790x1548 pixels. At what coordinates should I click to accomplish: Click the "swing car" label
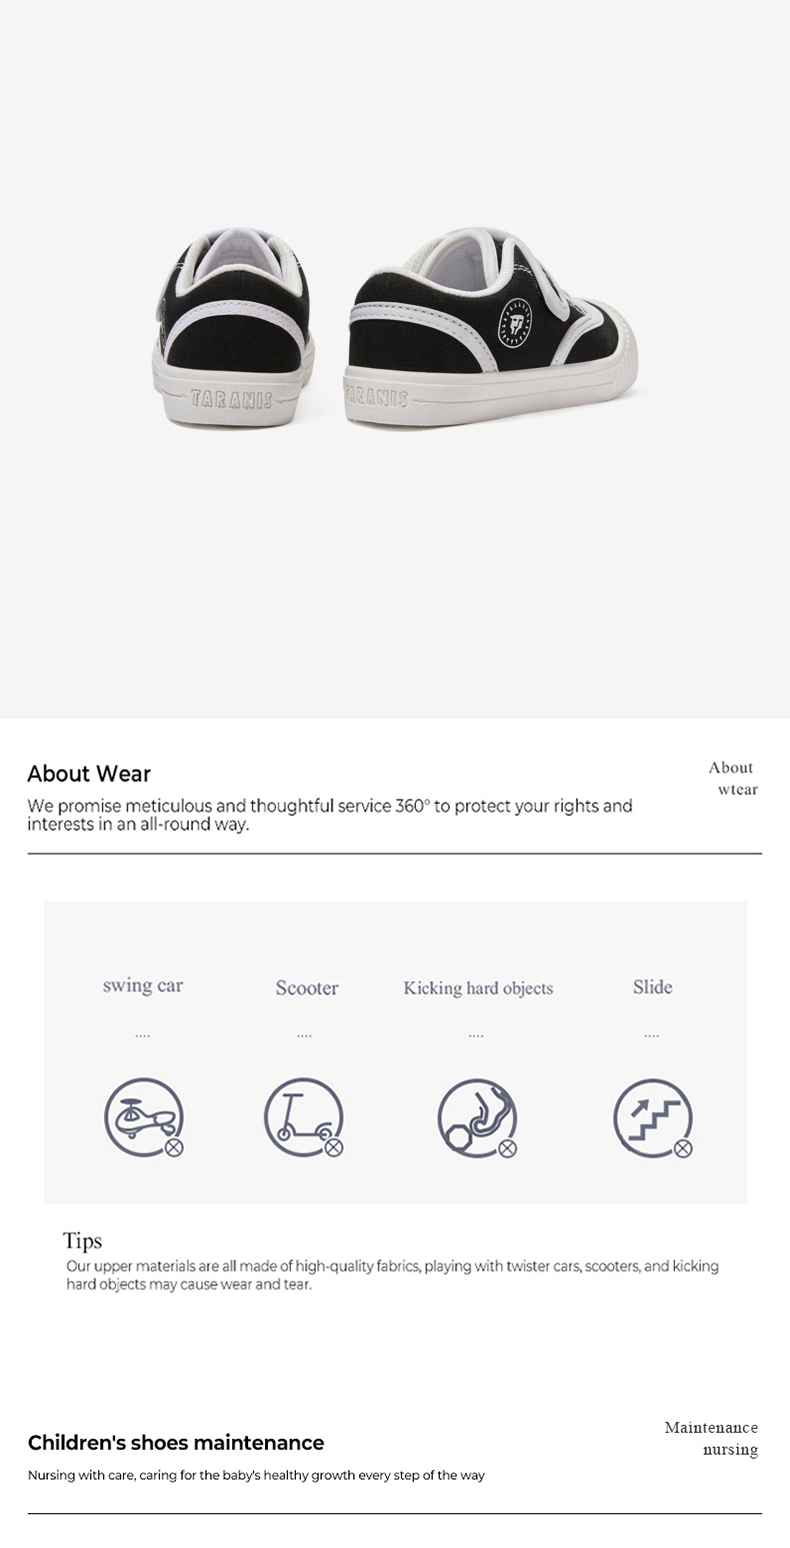[143, 986]
